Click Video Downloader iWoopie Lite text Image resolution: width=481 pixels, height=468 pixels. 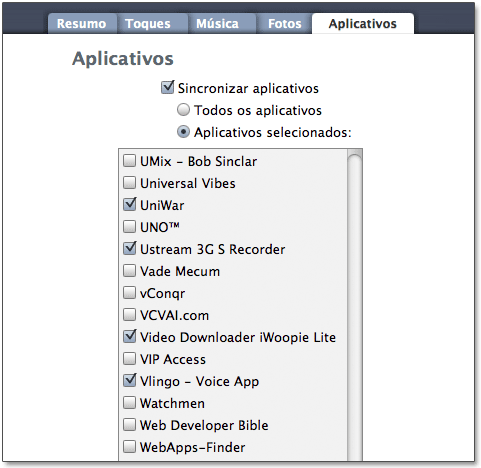[x=238, y=338]
